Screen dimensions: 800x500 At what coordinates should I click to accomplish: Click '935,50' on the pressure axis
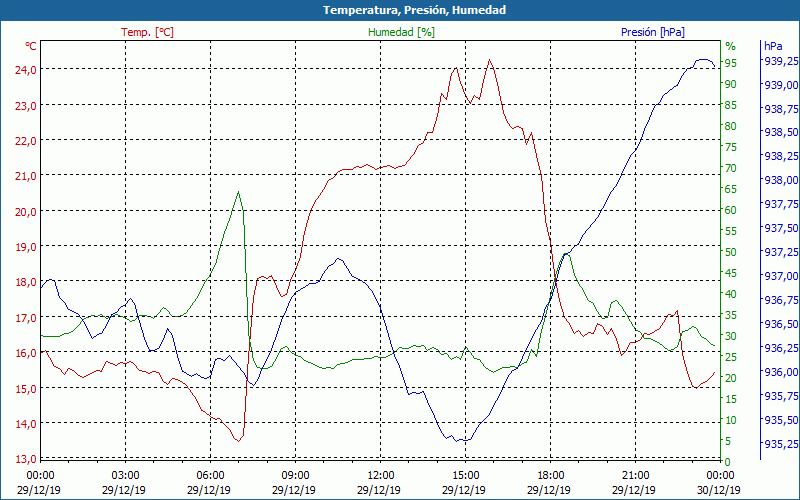click(x=781, y=420)
